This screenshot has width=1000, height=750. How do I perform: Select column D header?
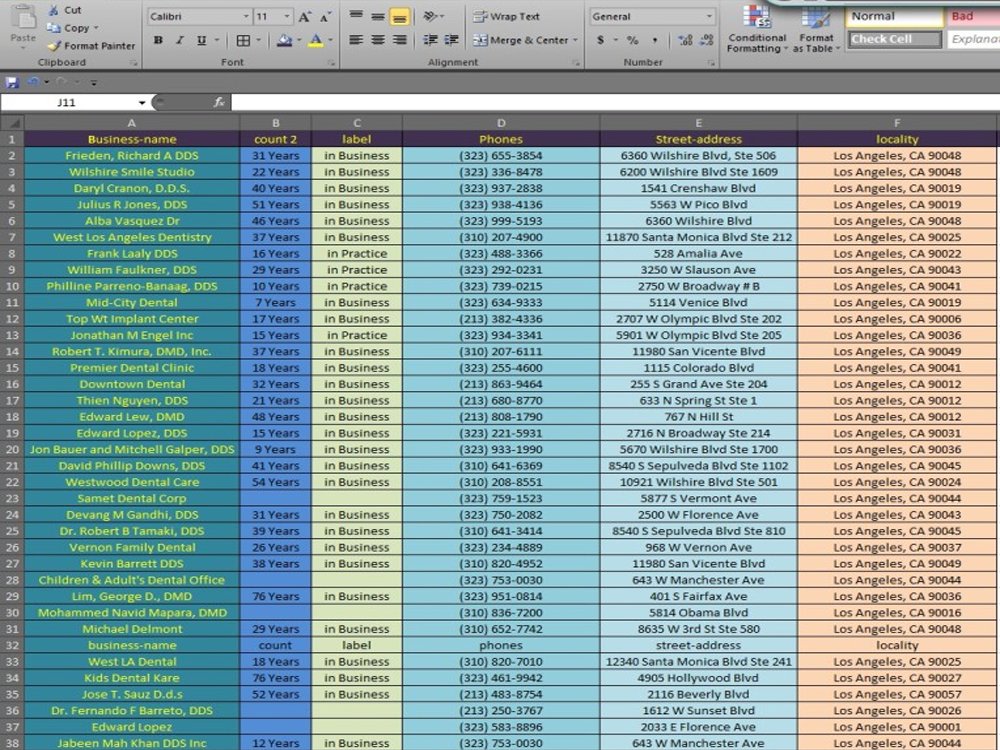click(x=501, y=122)
